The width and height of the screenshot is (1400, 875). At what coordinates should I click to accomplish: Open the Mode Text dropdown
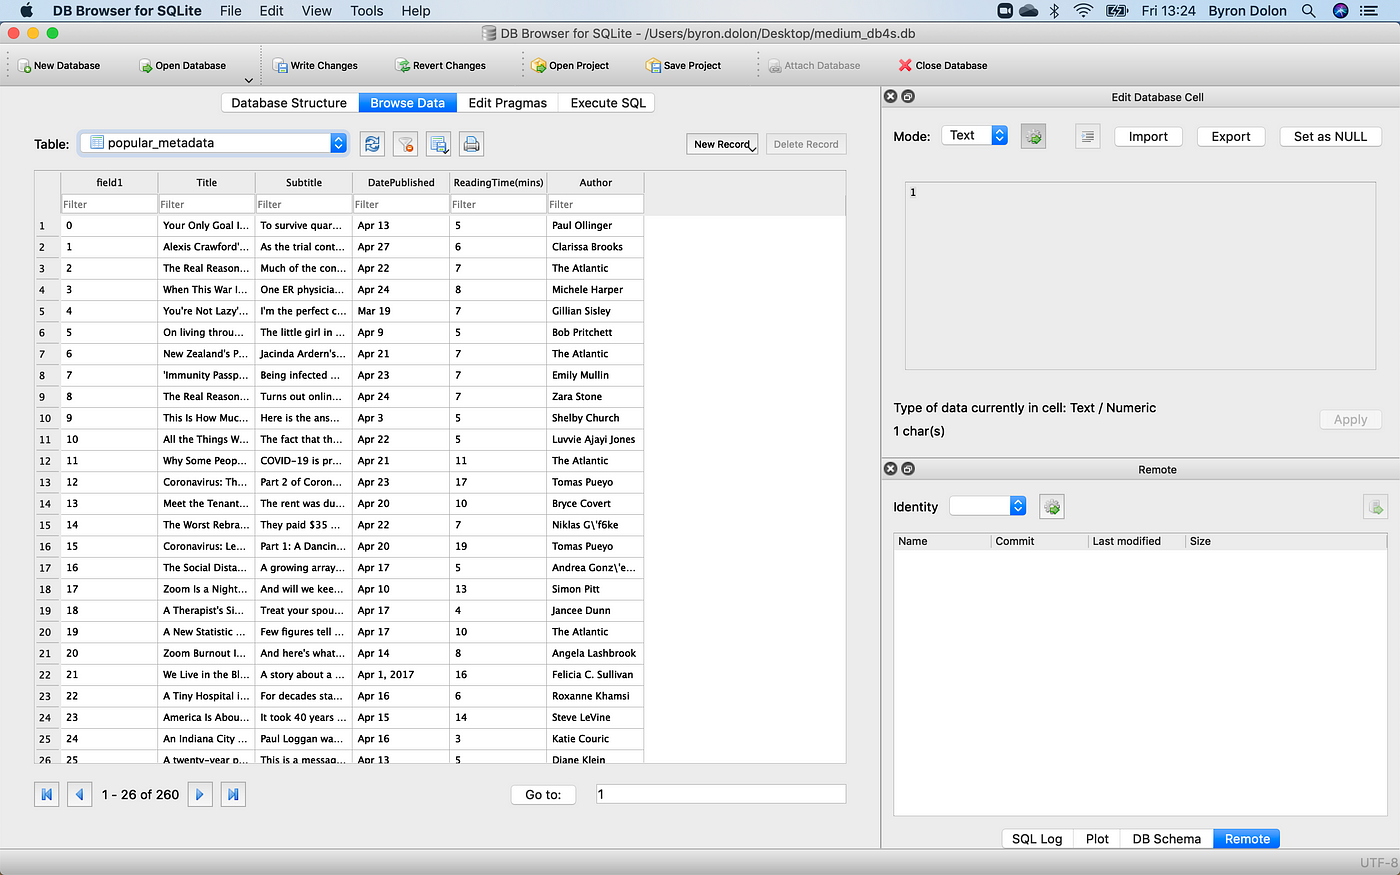(x=975, y=135)
